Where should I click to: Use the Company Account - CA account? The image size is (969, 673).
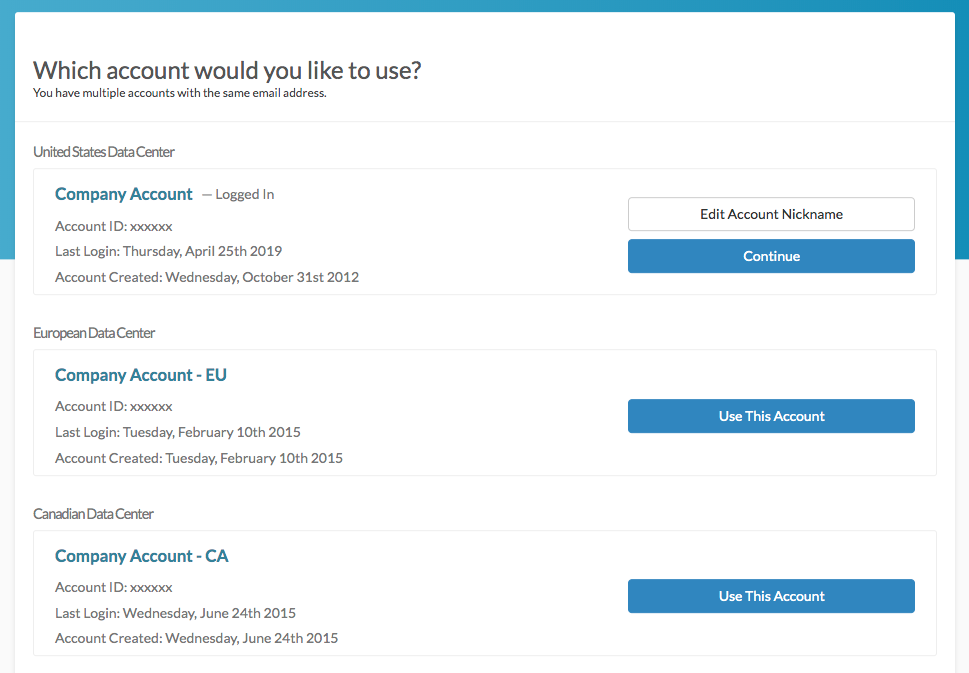coord(771,596)
